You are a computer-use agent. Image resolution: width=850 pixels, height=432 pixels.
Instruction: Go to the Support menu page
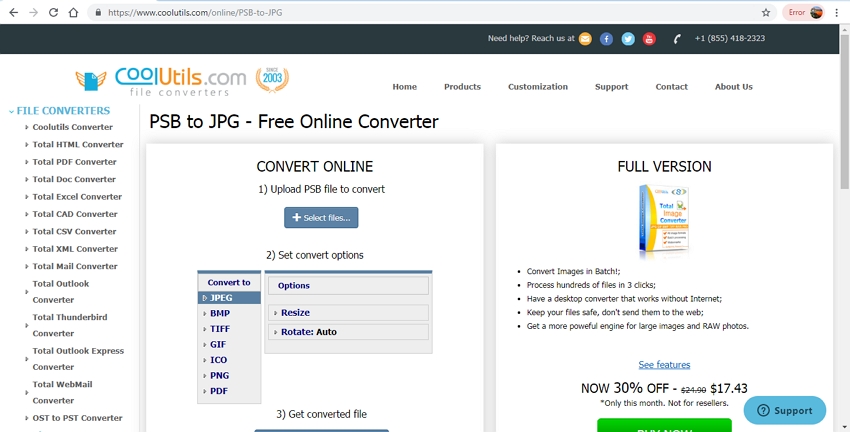pos(611,87)
